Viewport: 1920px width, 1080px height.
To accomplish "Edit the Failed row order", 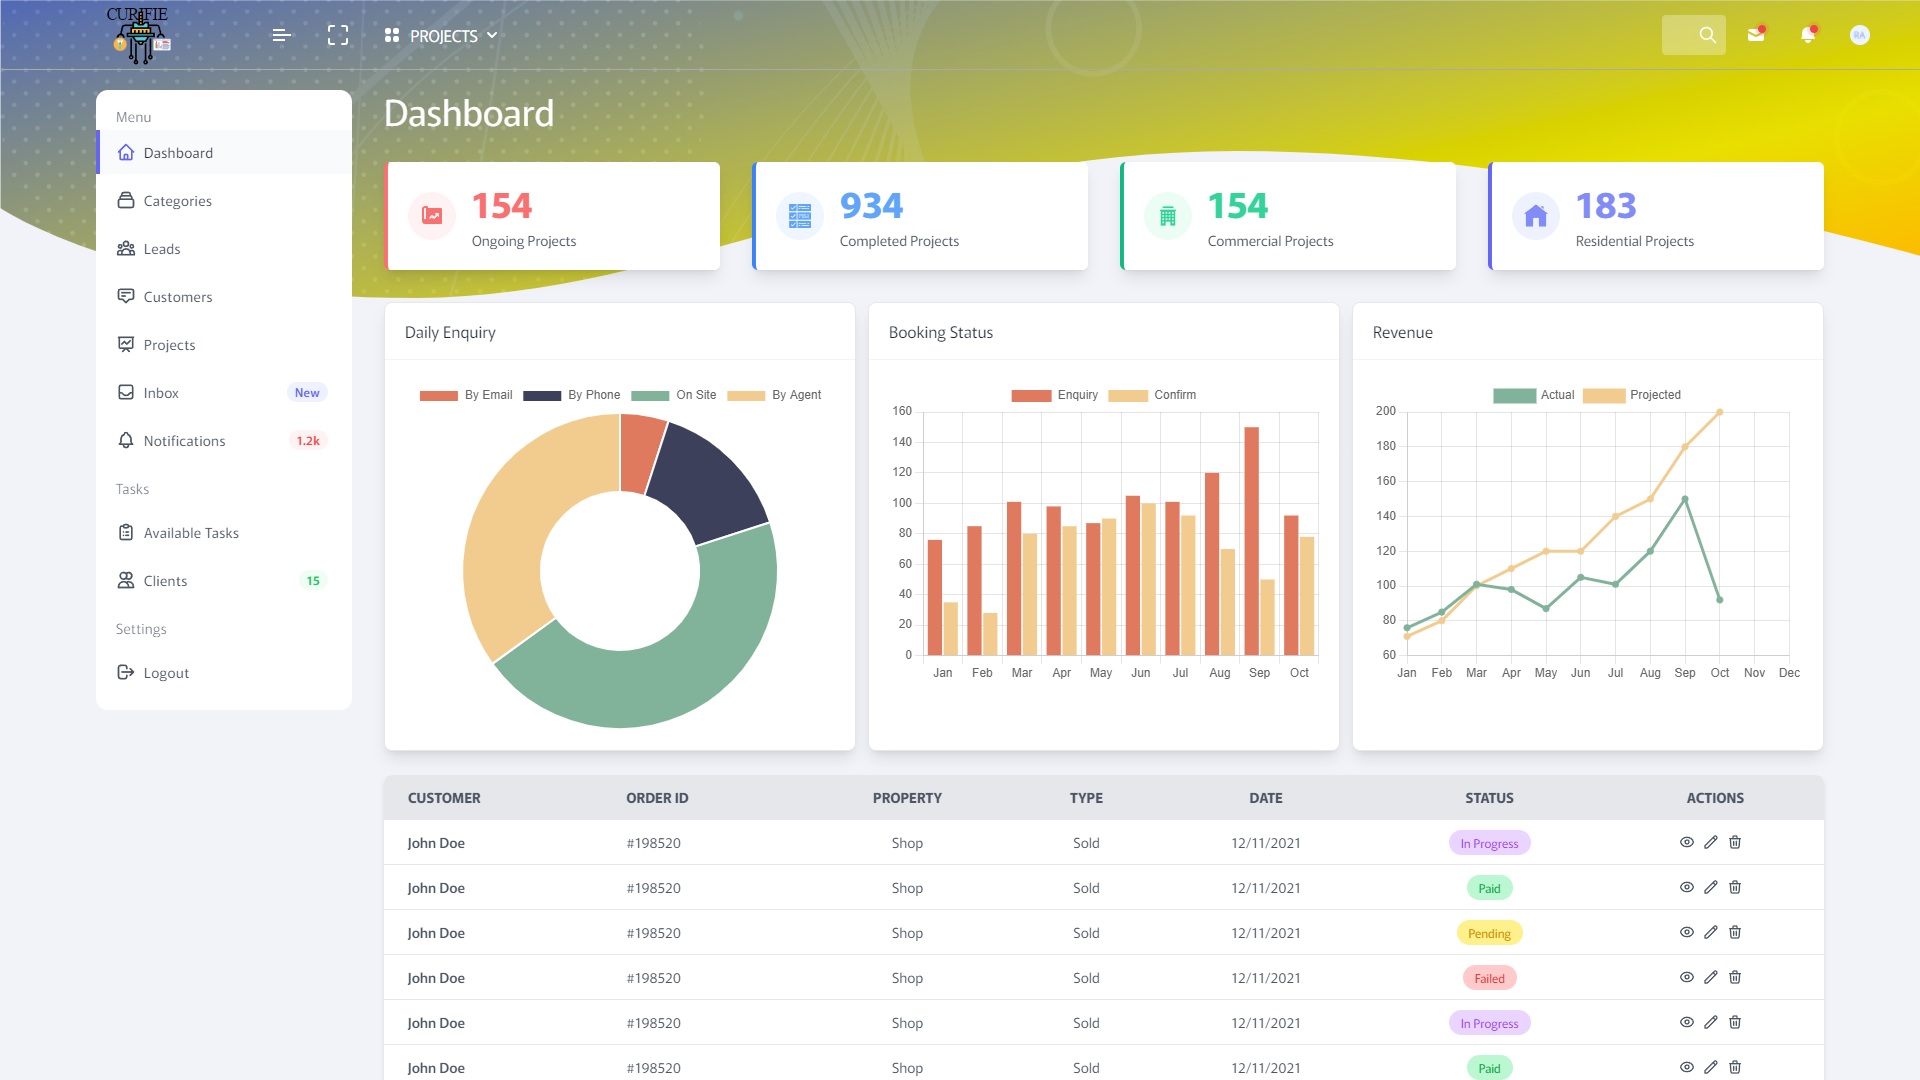I will click(x=1711, y=977).
